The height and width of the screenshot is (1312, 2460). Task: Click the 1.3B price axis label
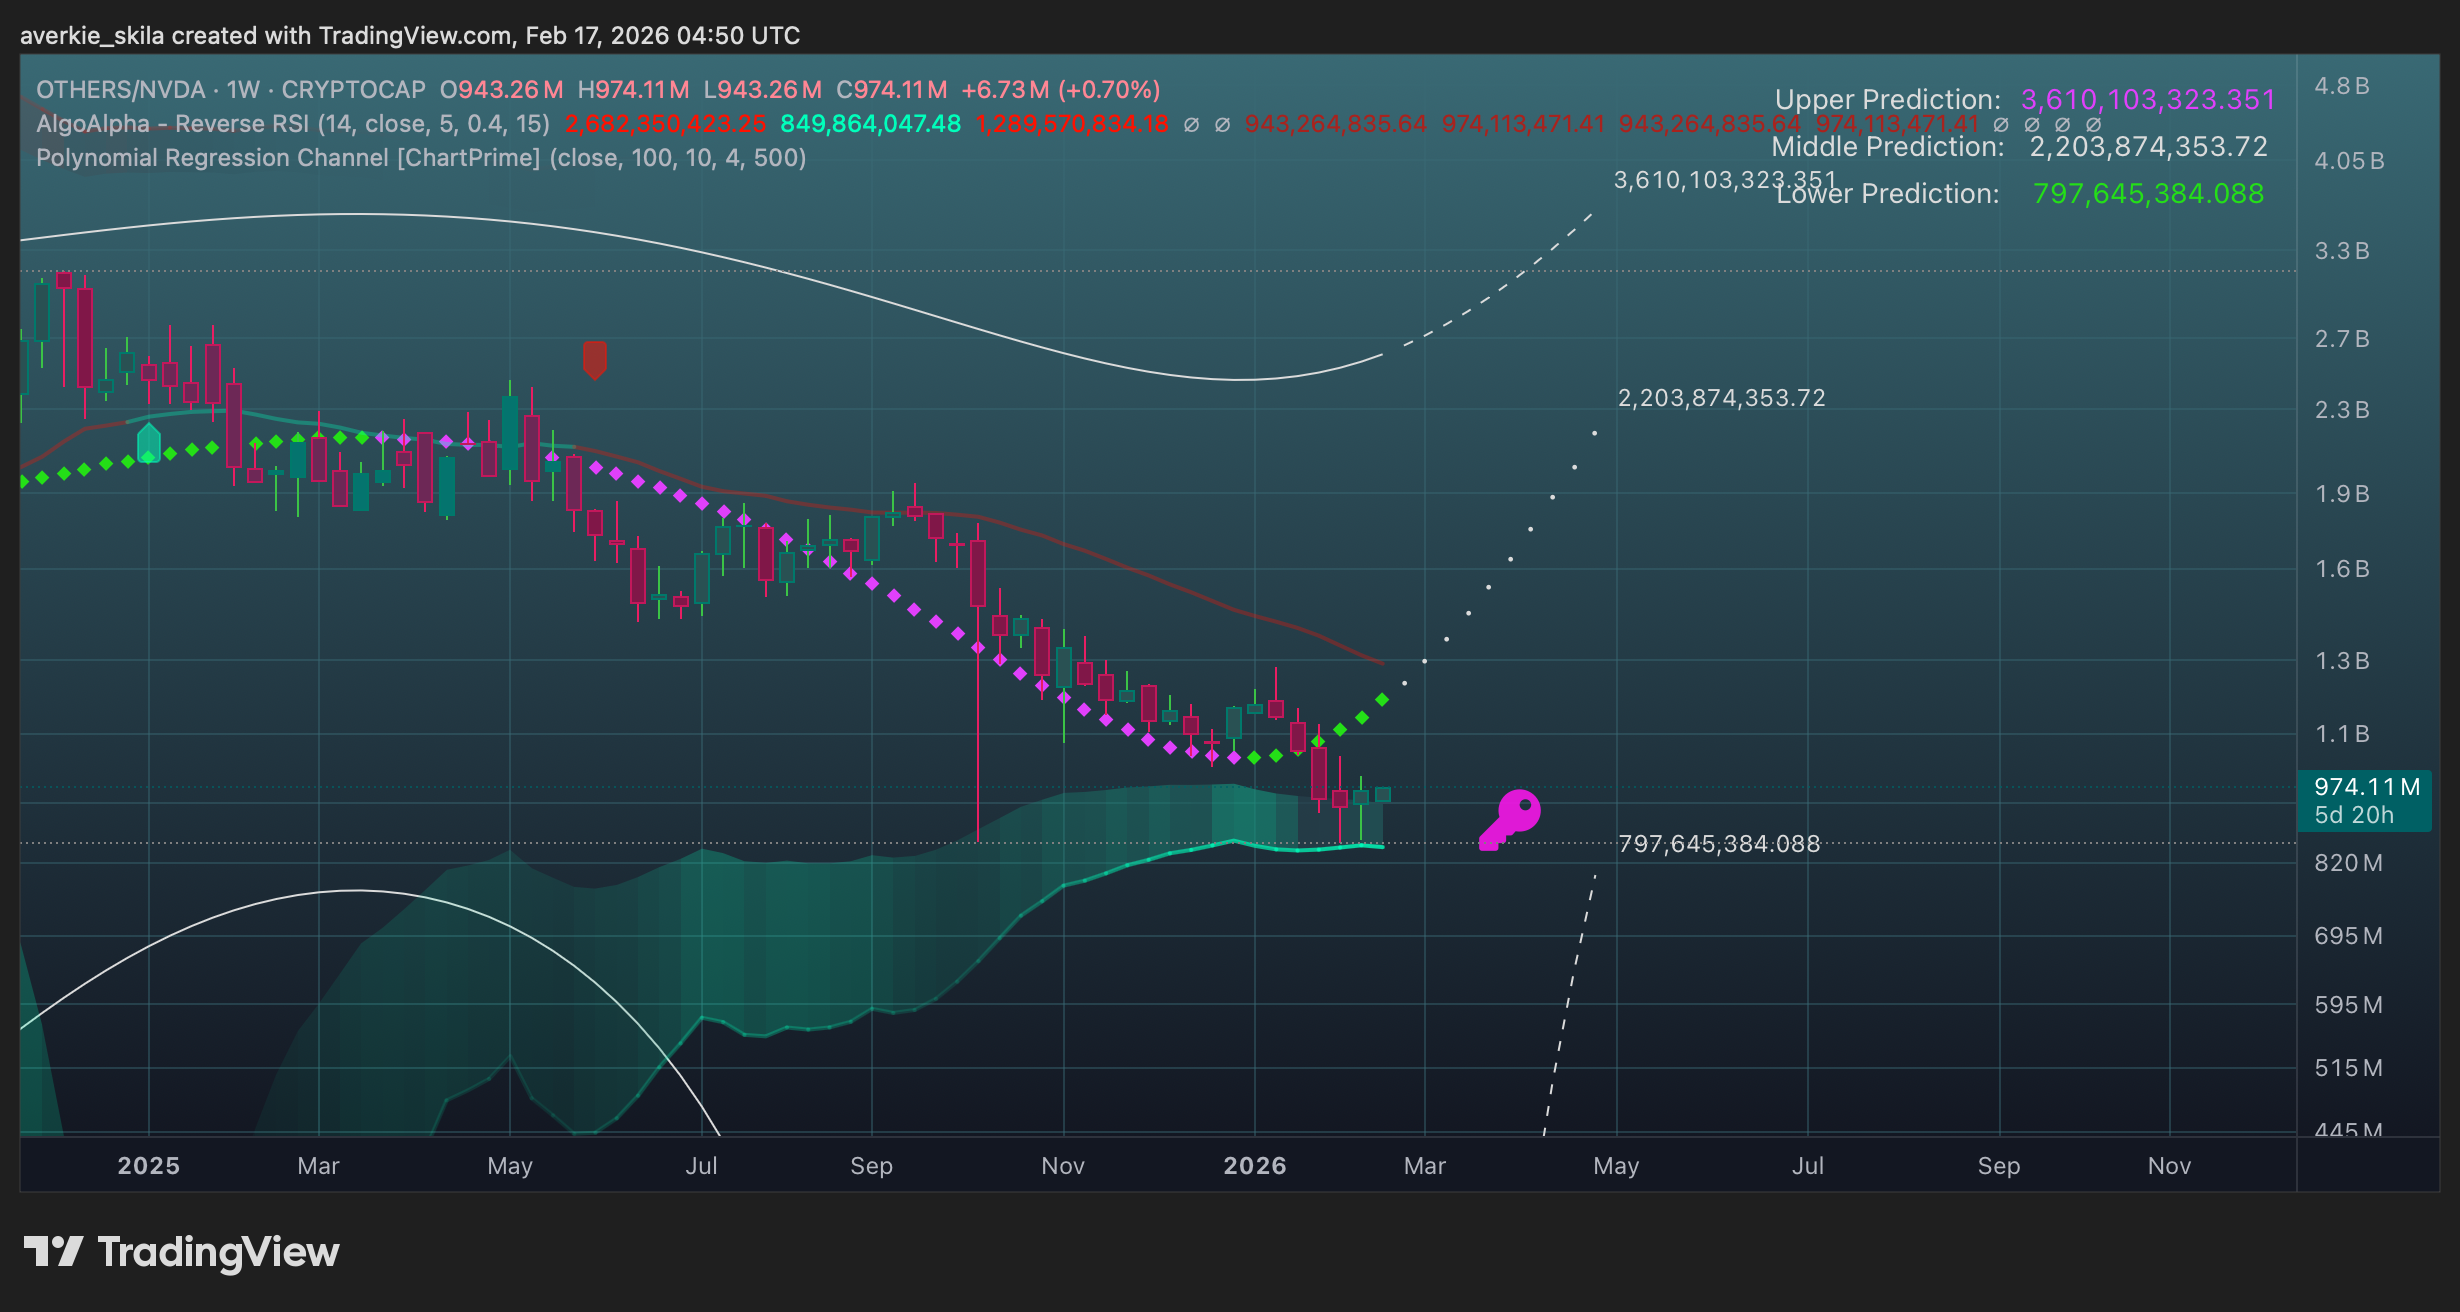click(x=2342, y=661)
